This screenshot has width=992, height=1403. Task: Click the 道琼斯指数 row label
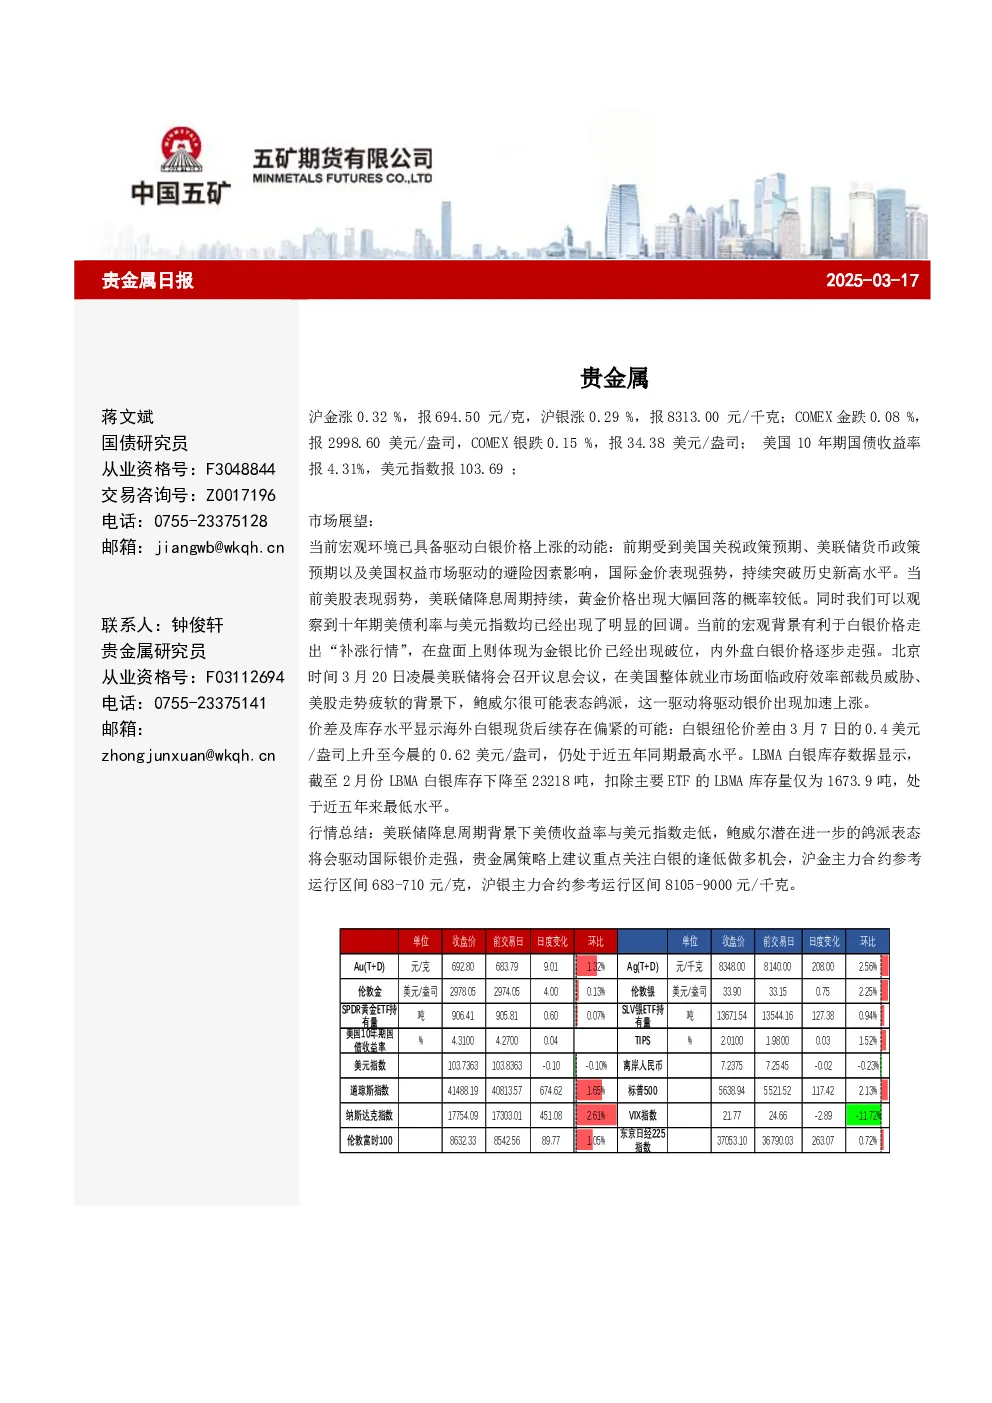tap(369, 1091)
